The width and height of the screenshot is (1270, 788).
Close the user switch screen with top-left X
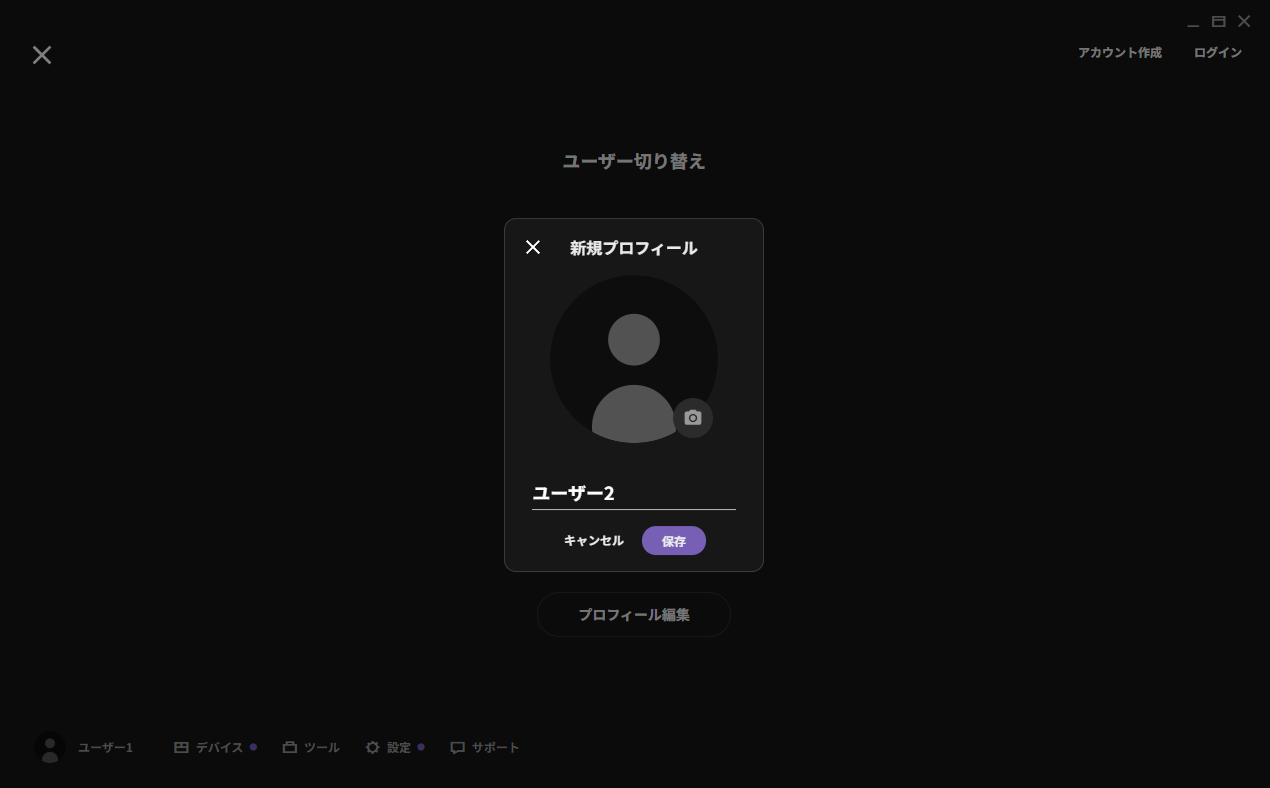42,55
